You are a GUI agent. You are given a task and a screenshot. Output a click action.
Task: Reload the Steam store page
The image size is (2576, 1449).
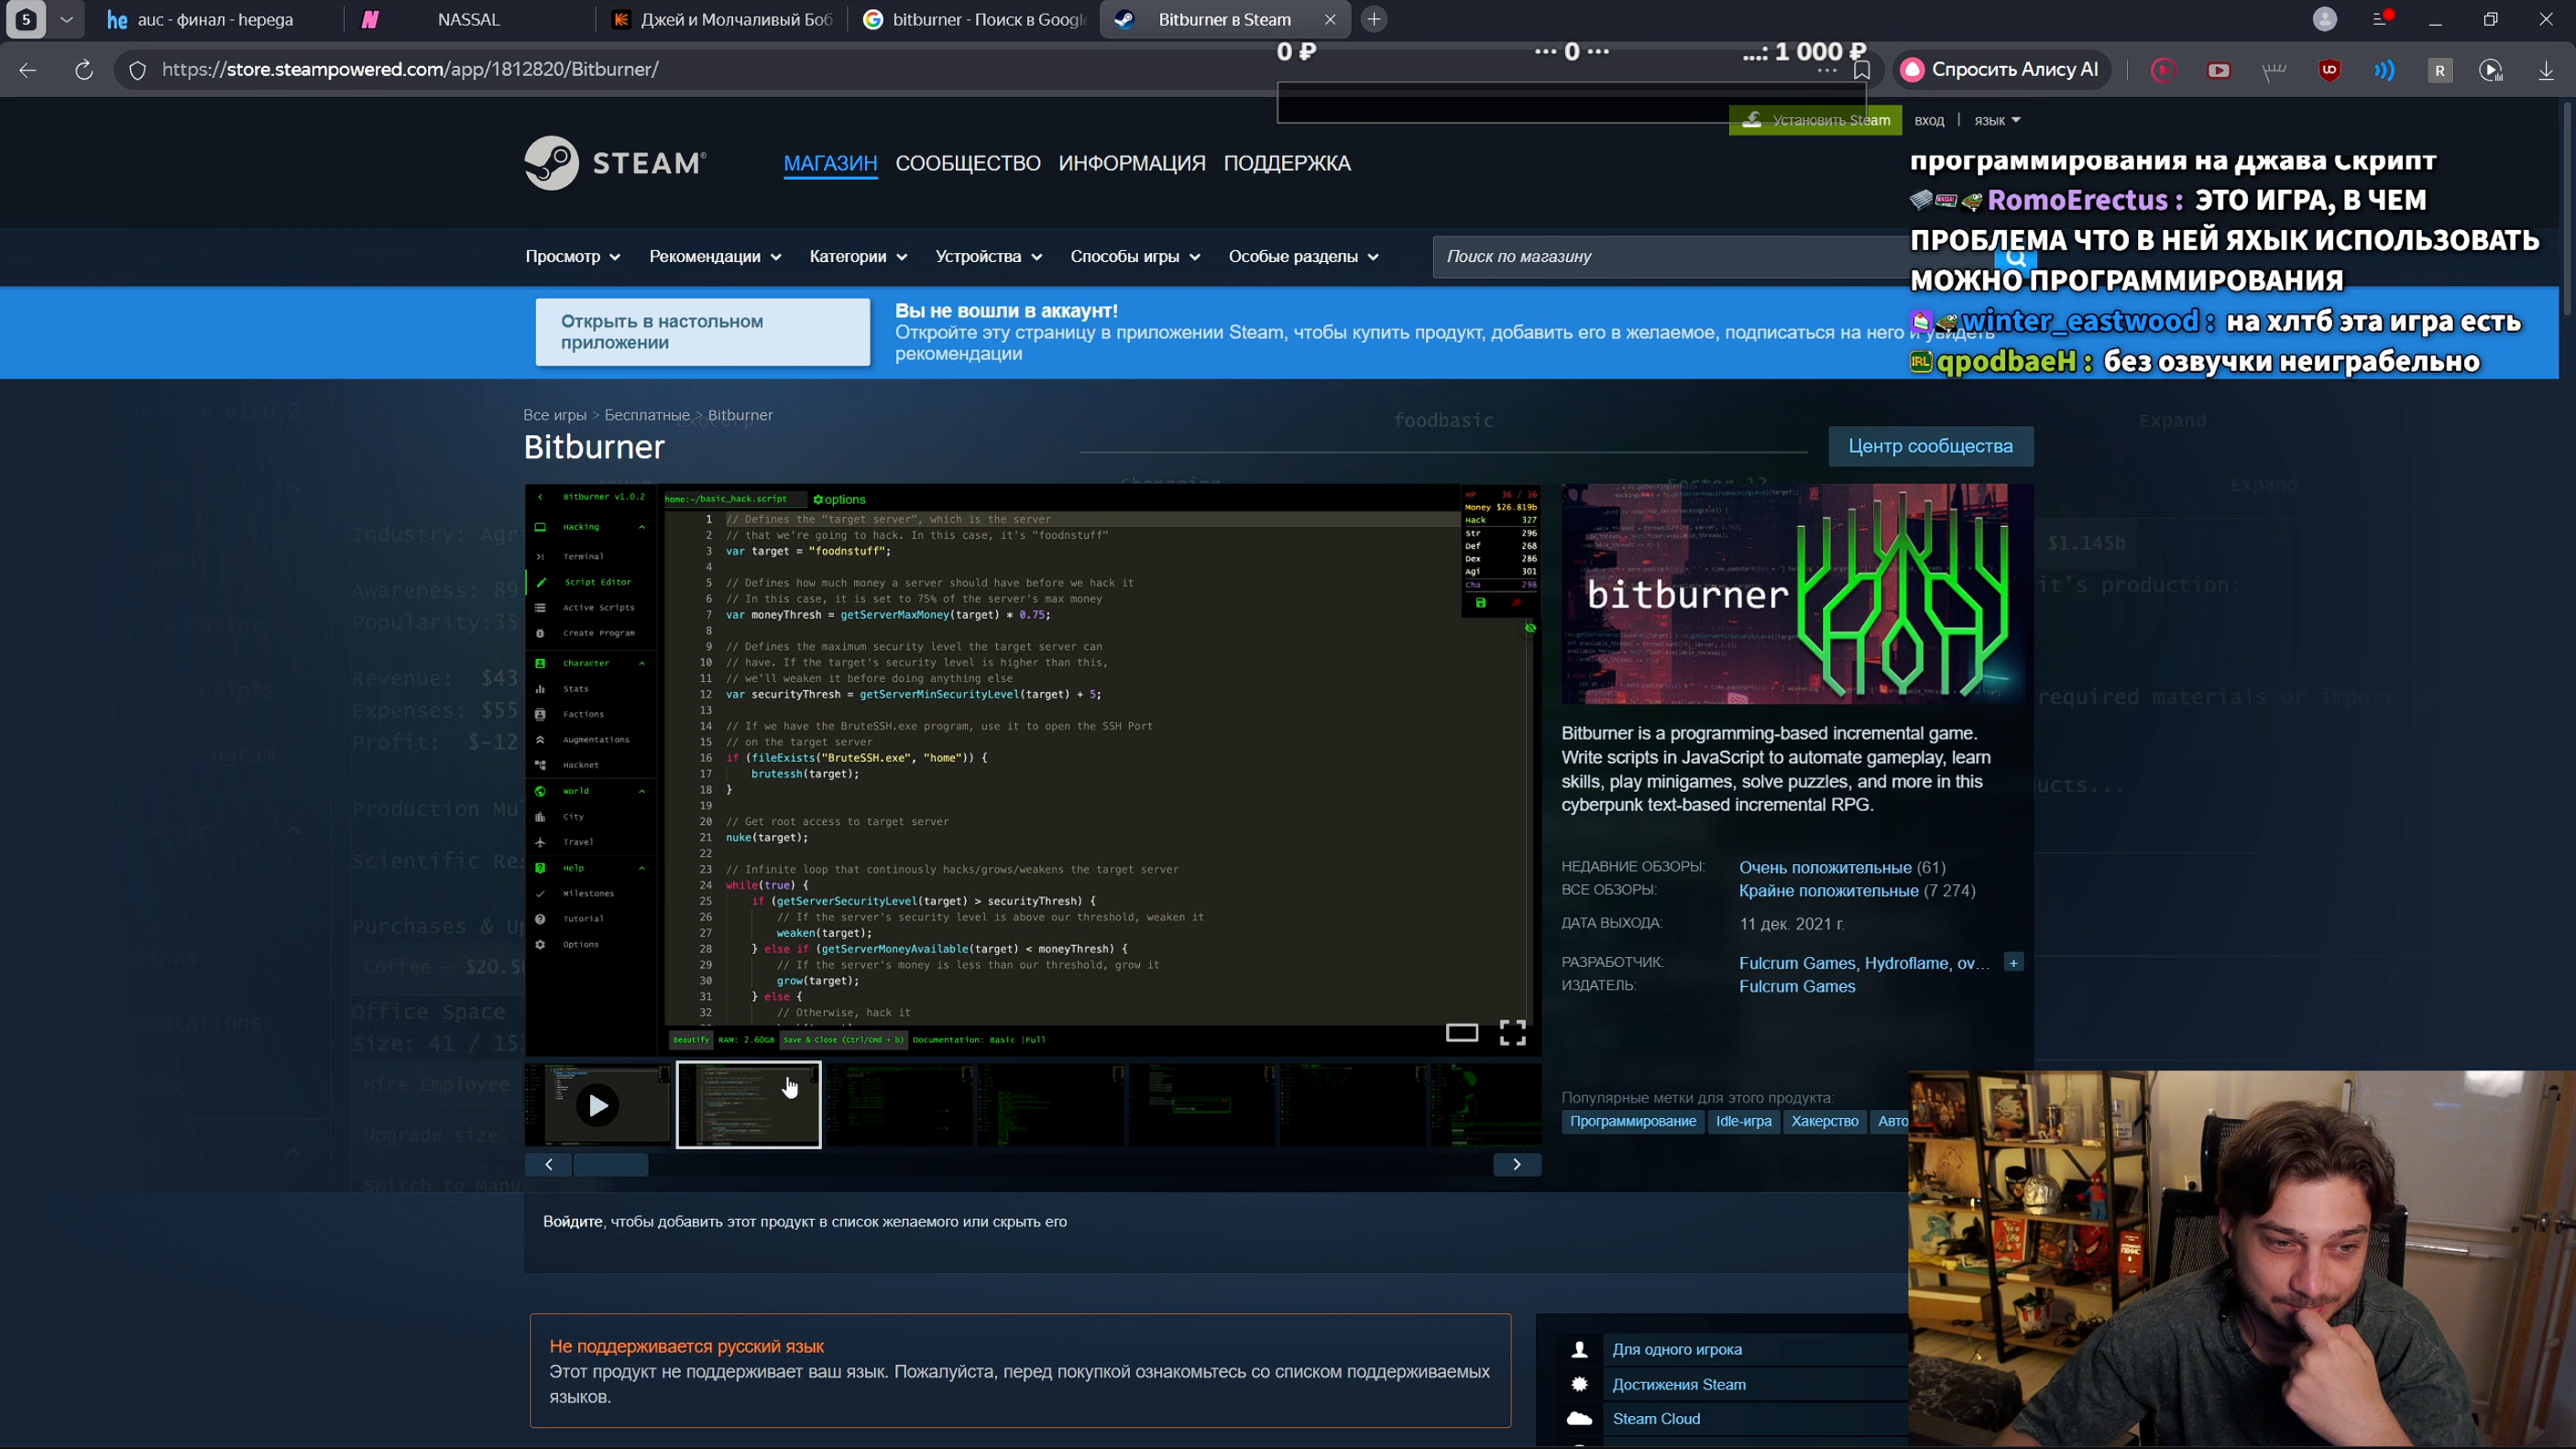[84, 69]
